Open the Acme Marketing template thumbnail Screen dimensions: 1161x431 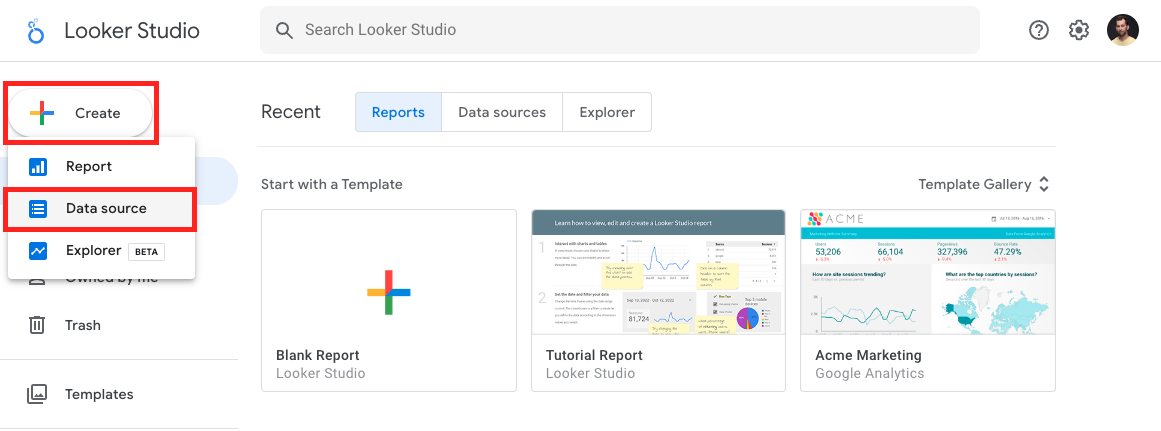coord(927,272)
